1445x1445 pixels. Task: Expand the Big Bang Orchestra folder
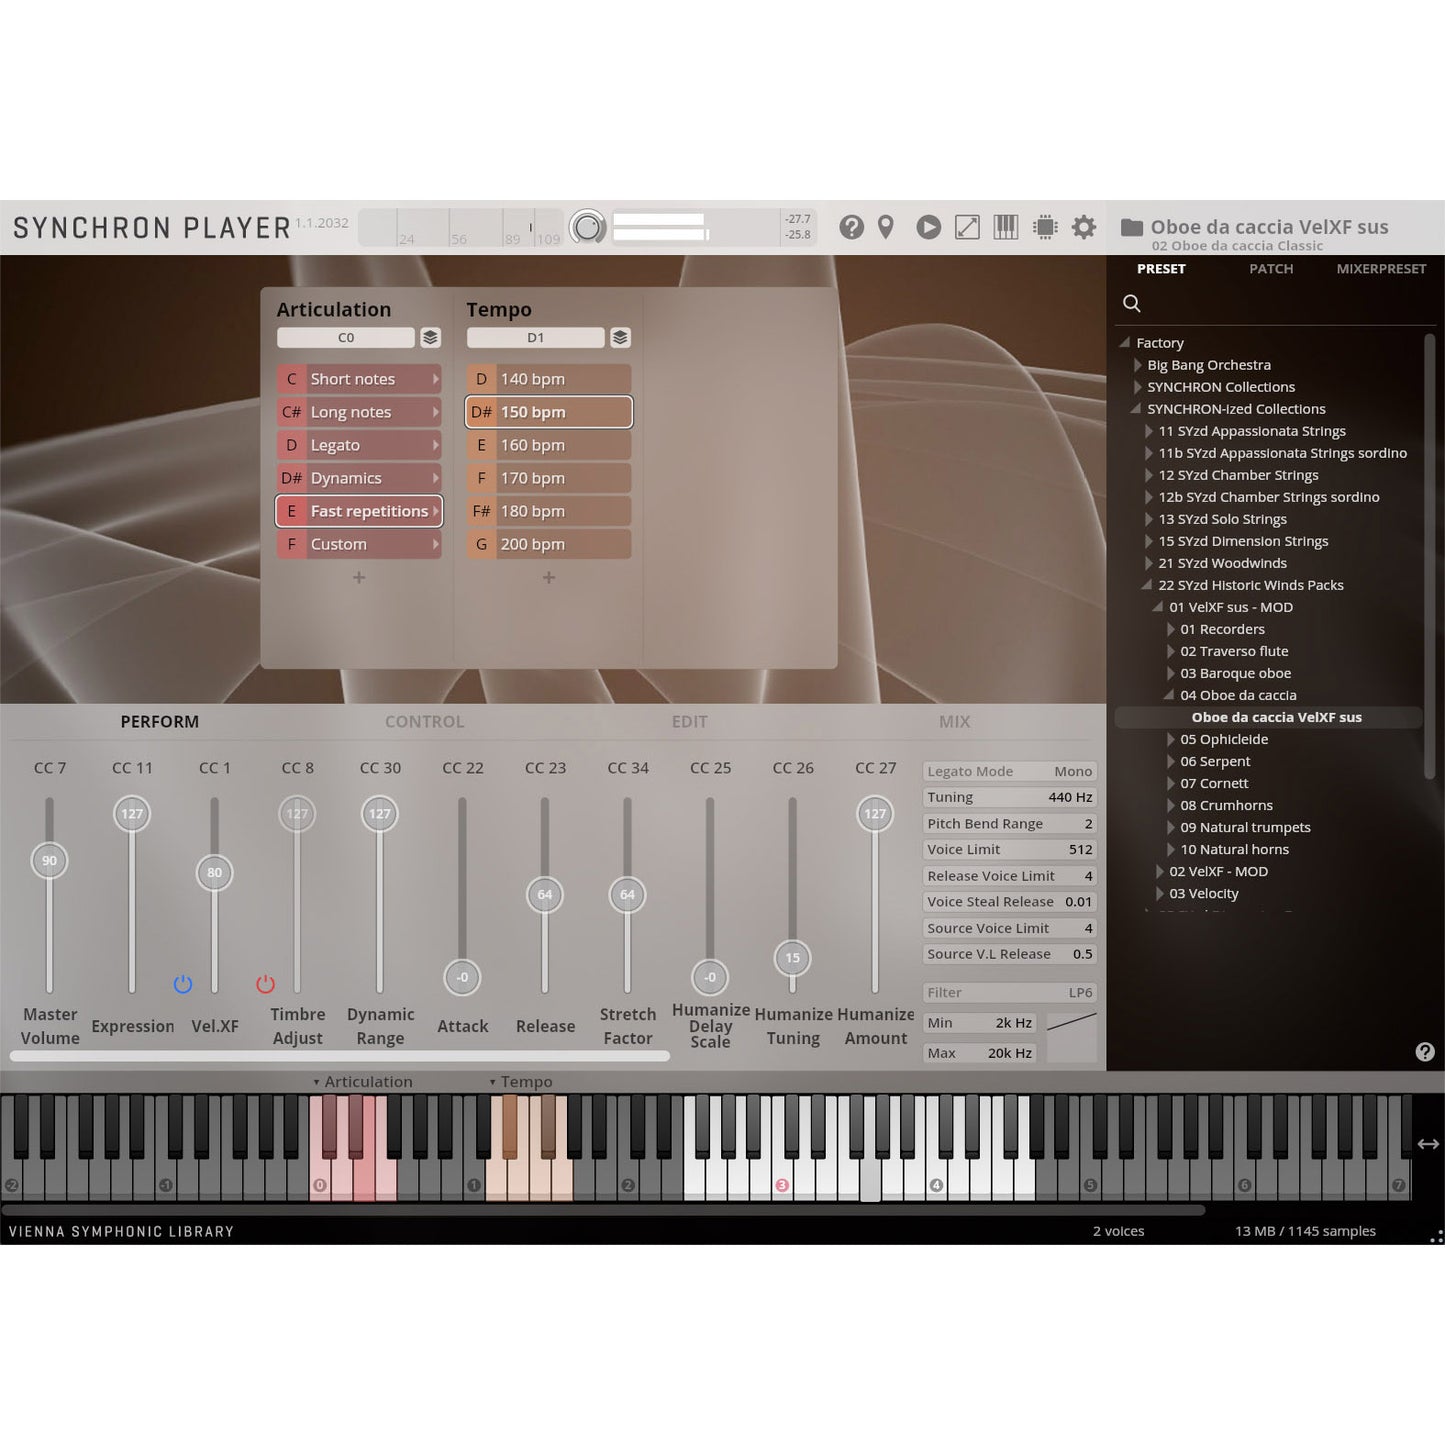click(1138, 365)
